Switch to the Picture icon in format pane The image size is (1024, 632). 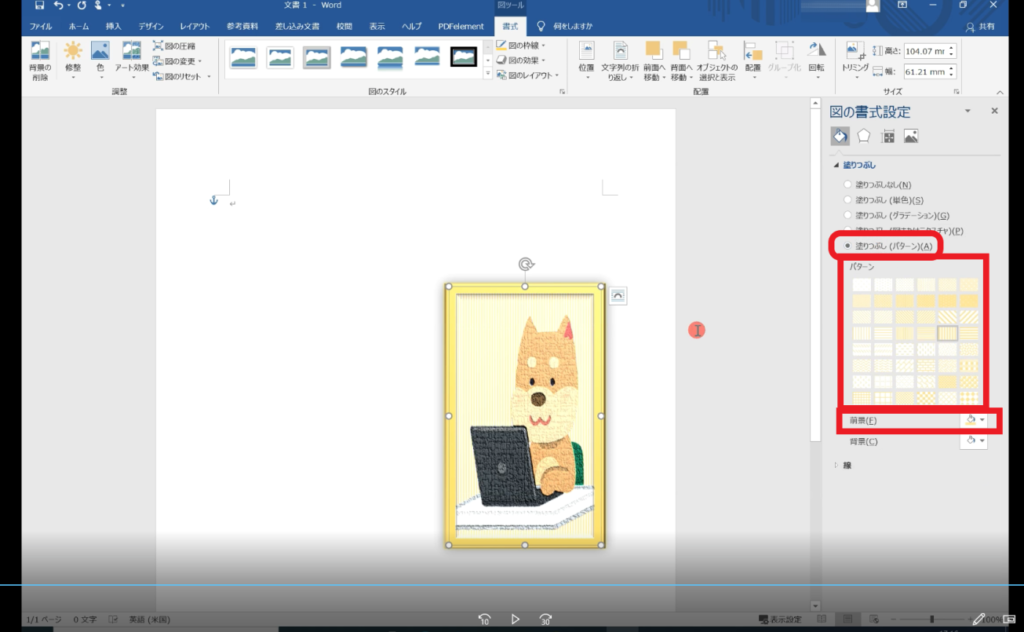point(911,136)
